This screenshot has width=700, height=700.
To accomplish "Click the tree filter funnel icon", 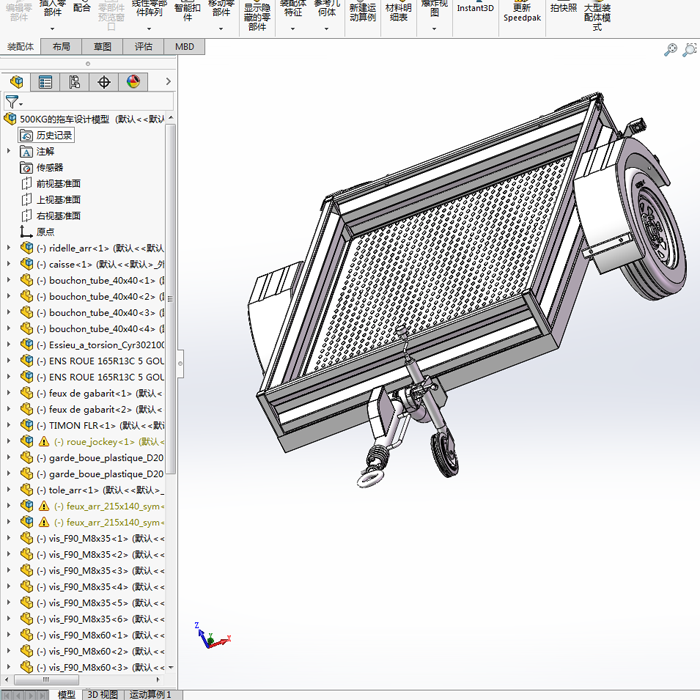I will click(x=12, y=102).
